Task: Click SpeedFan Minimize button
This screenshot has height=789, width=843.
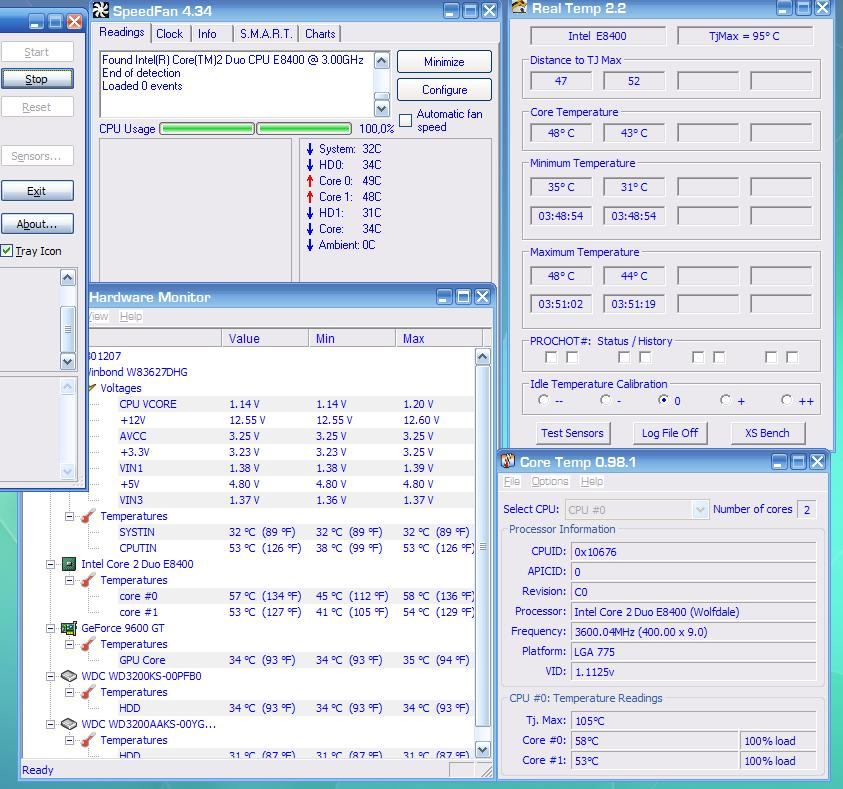Action: [444, 61]
